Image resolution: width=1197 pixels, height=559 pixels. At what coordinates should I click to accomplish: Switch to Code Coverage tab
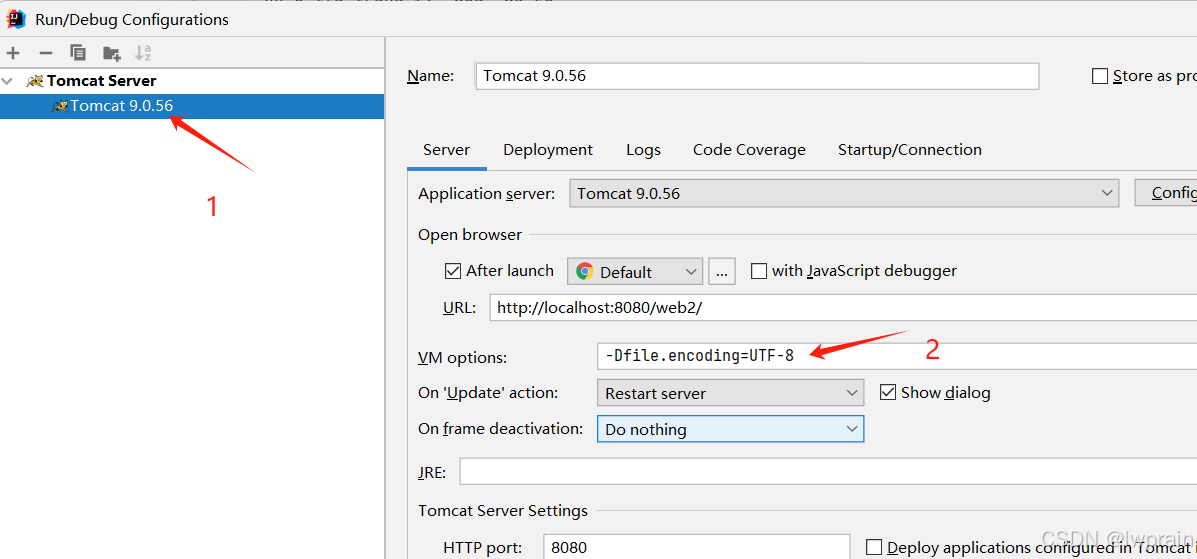click(x=749, y=150)
